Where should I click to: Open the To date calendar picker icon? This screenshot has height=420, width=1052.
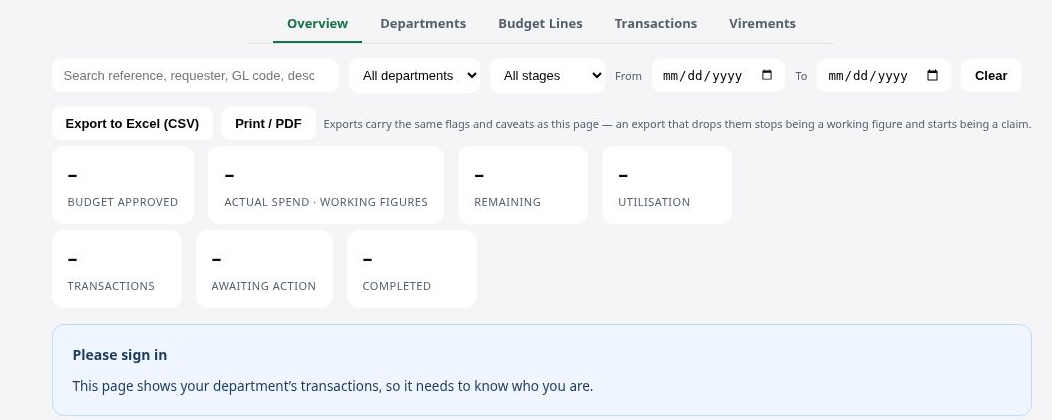point(933,75)
